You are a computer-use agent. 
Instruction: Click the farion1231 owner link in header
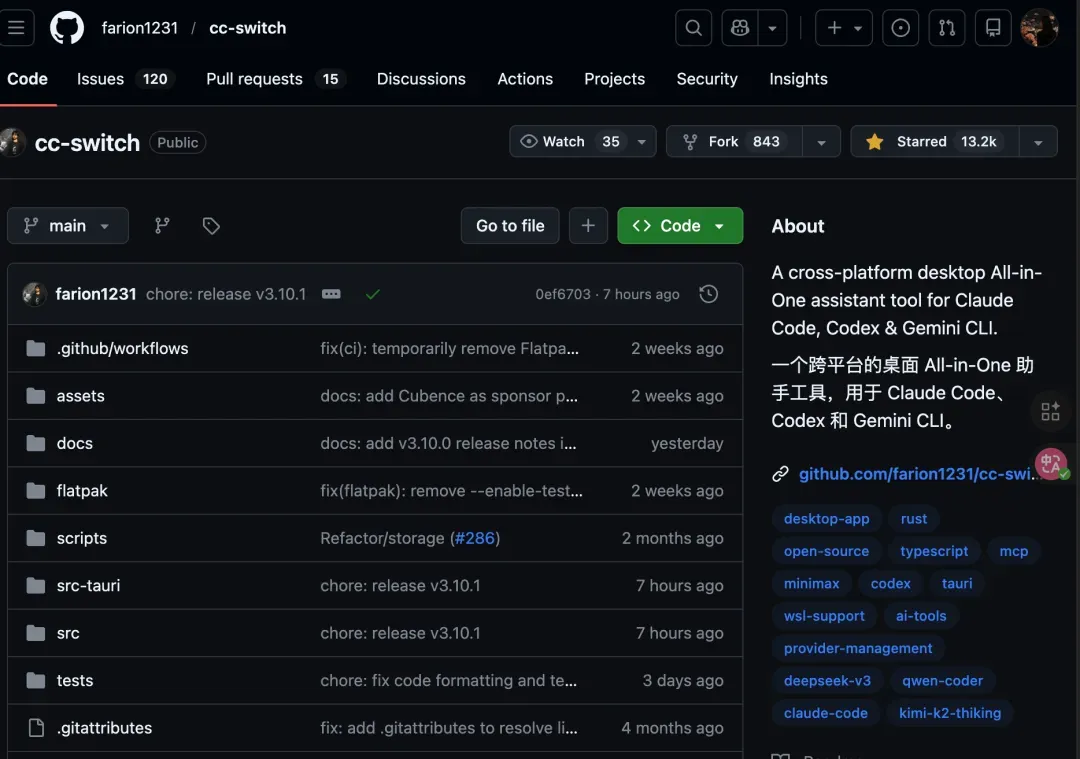[140, 28]
